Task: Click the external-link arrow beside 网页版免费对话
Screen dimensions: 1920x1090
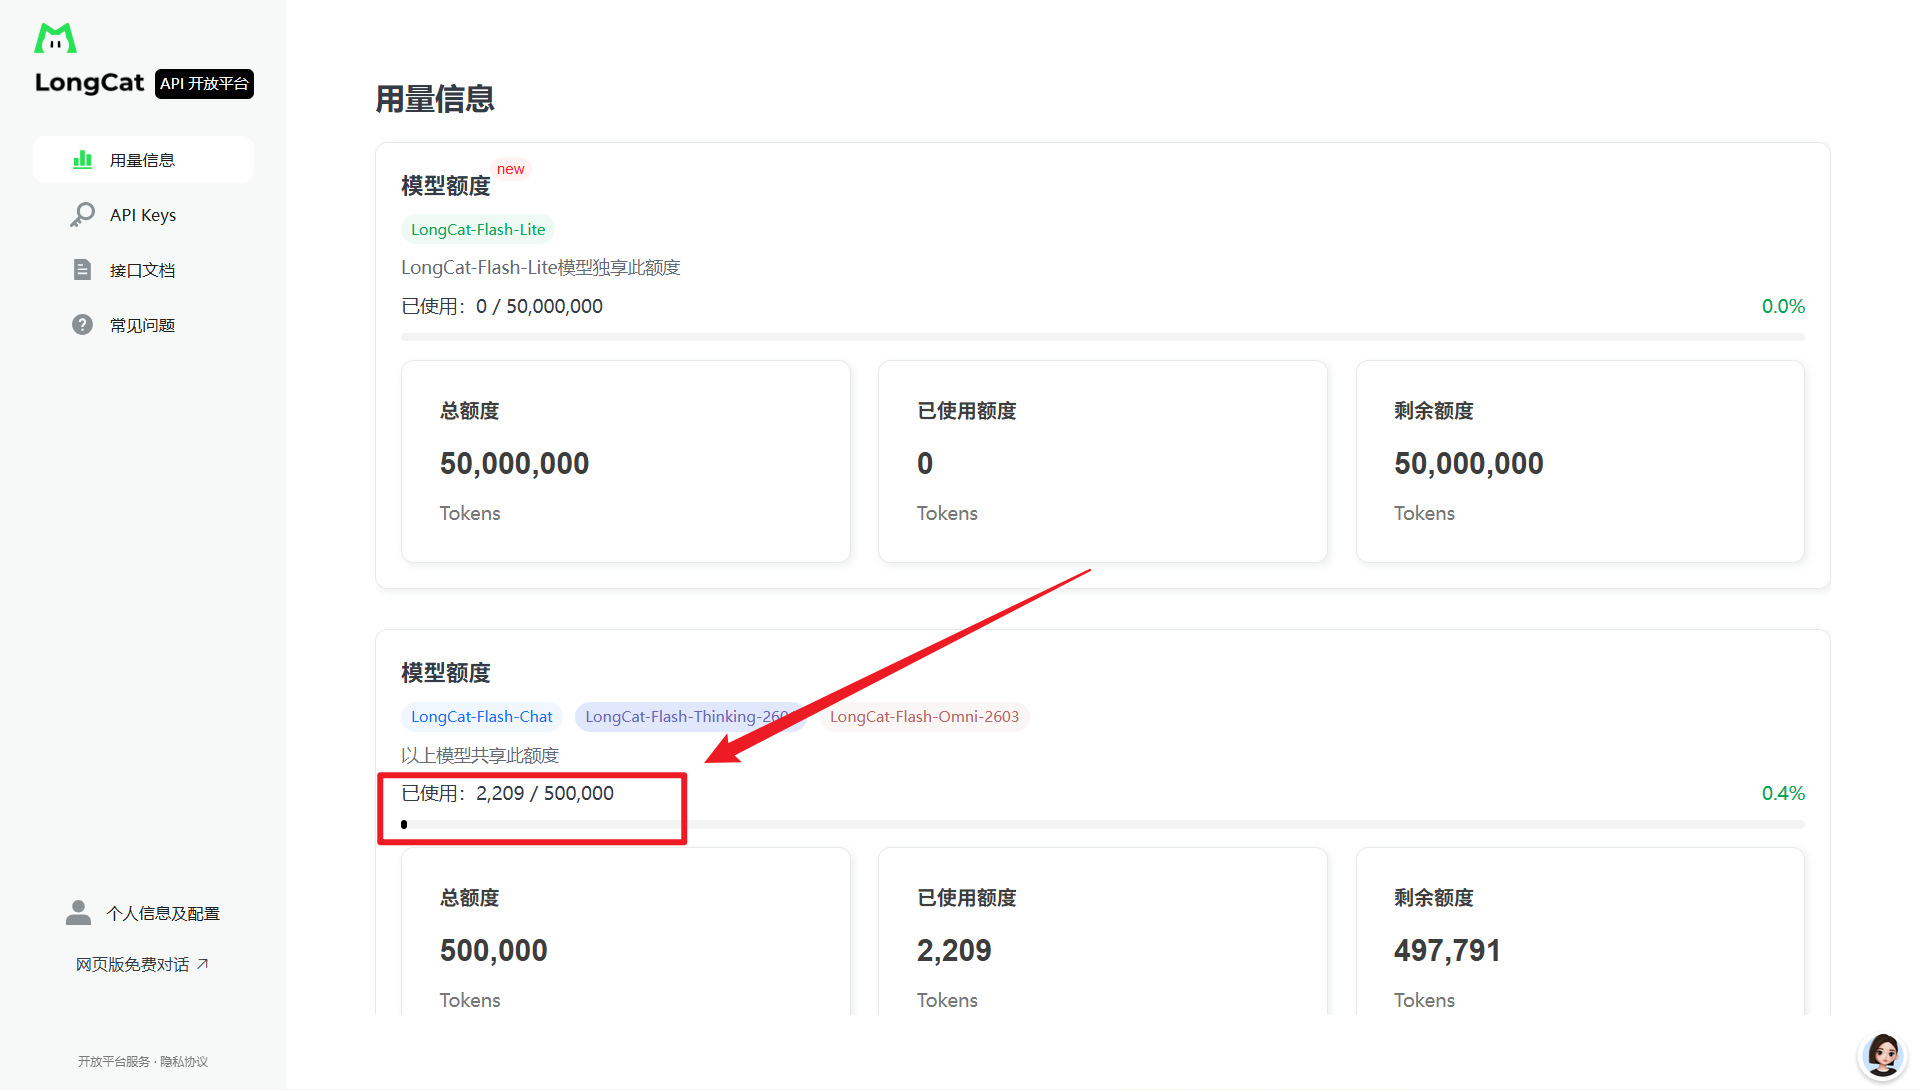Action: coord(203,964)
